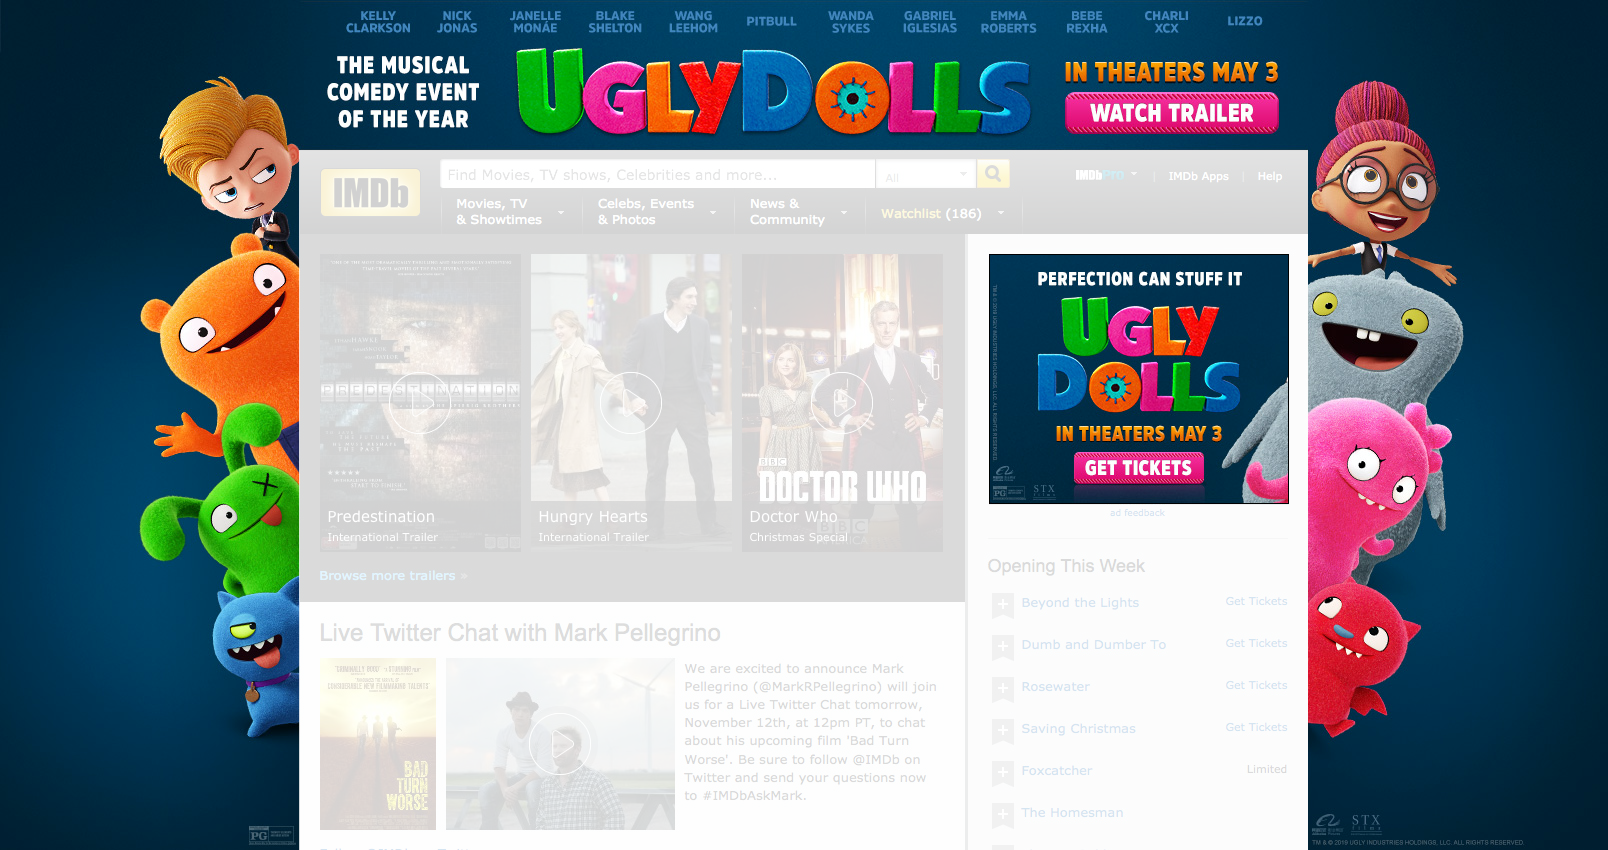Add The Homesman to watchlist
Image resolution: width=1608 pixels, height=850 pixels.
coord(1002,814)
